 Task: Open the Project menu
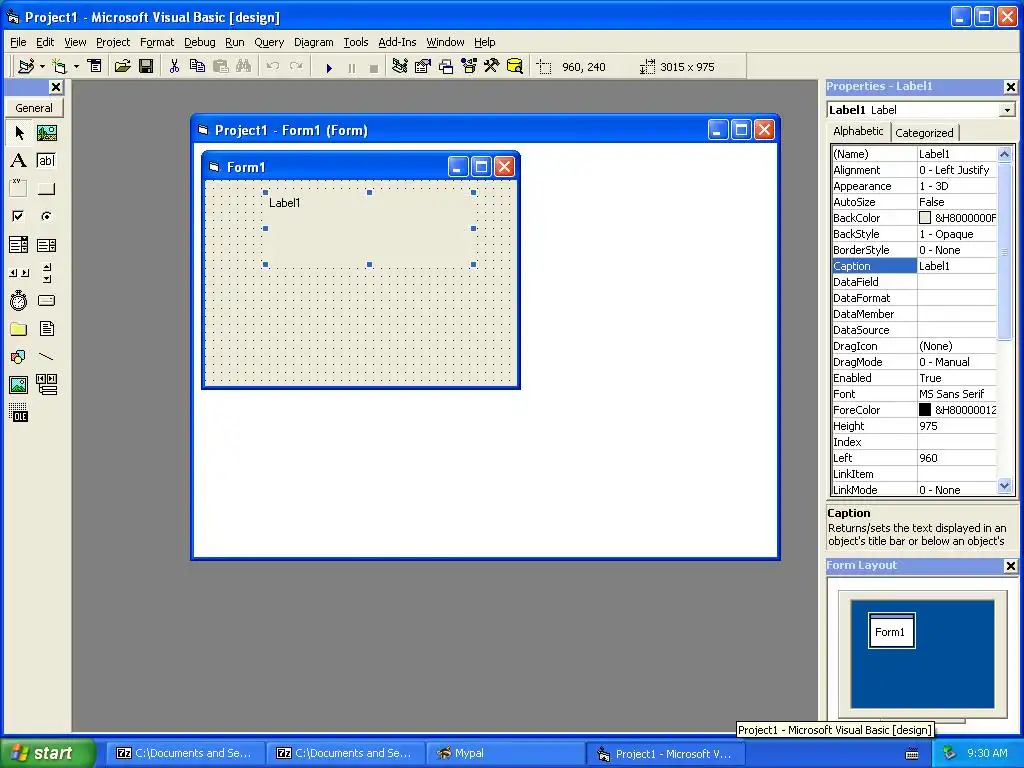(113, 42)
